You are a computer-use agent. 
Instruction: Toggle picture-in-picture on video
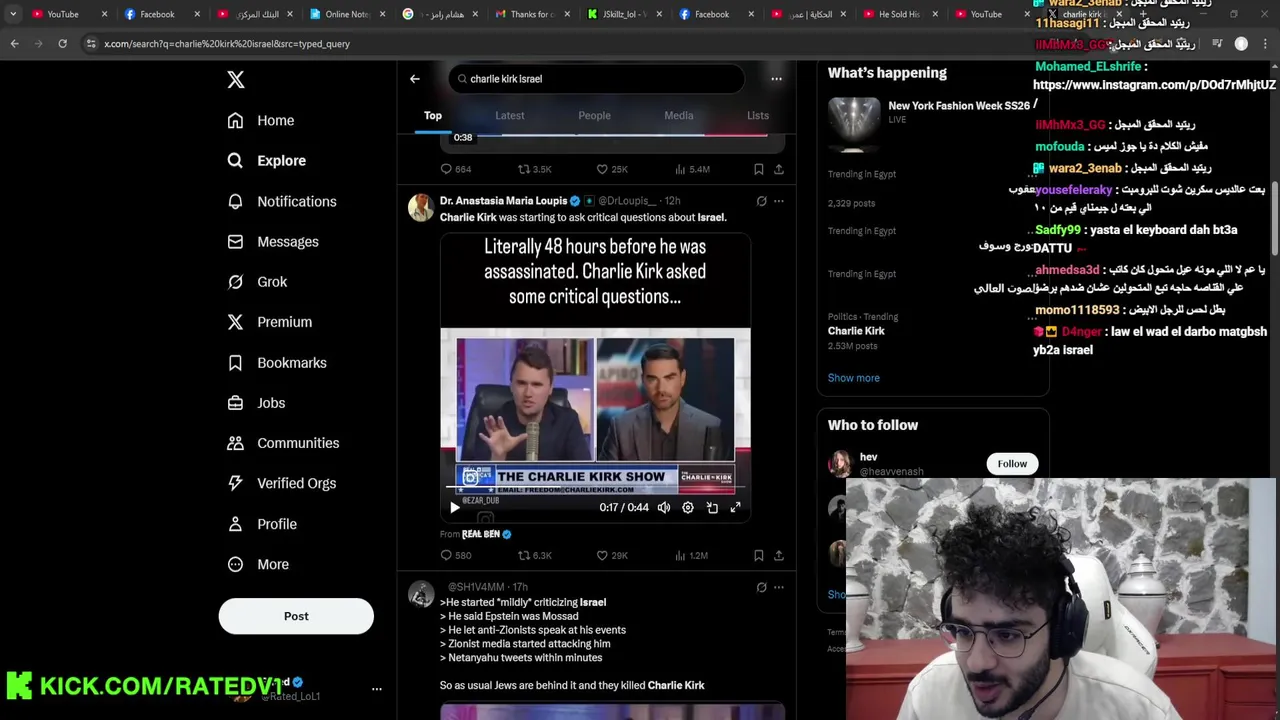tap(712, 508)
